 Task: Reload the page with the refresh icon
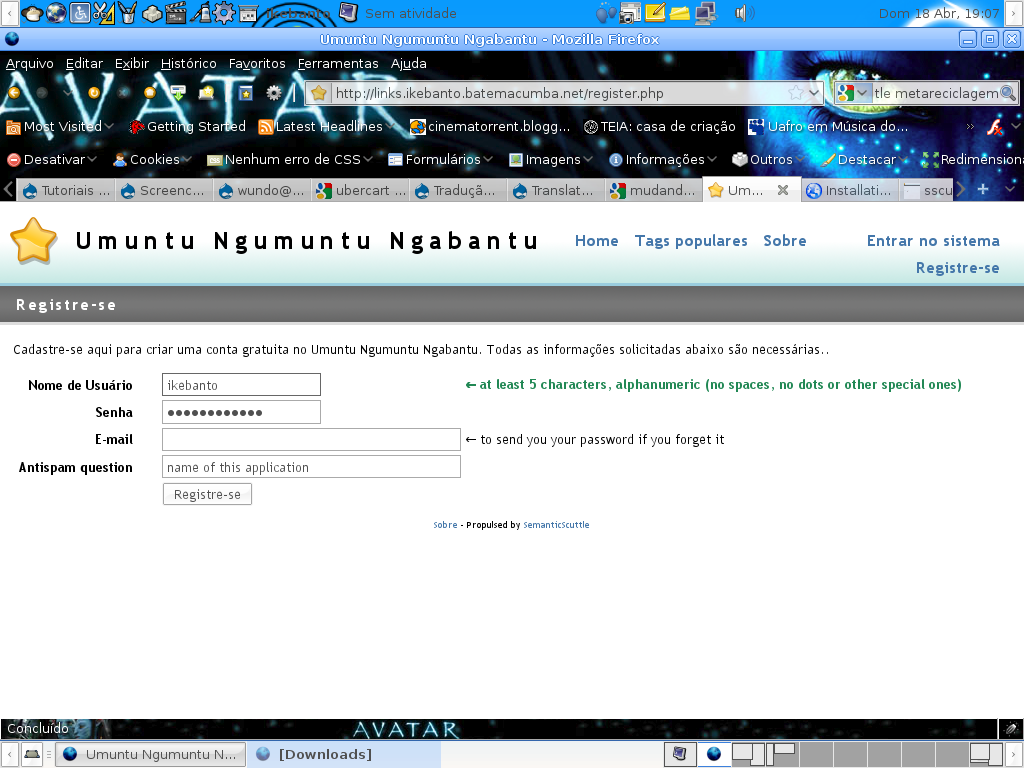tap(94, 93)
